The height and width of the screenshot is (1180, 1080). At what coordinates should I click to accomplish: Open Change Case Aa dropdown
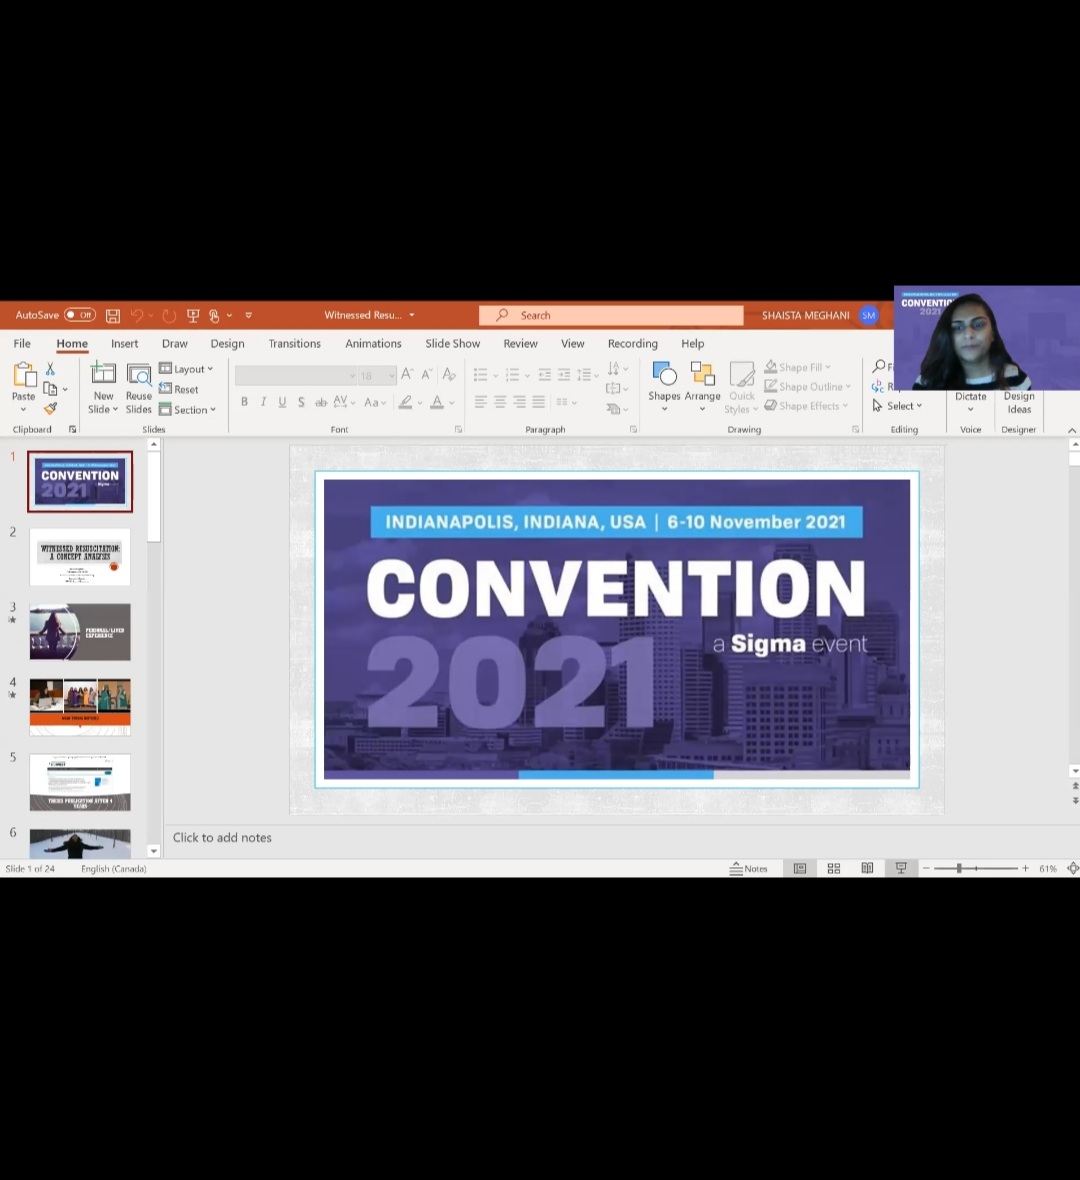coord(375,403)
